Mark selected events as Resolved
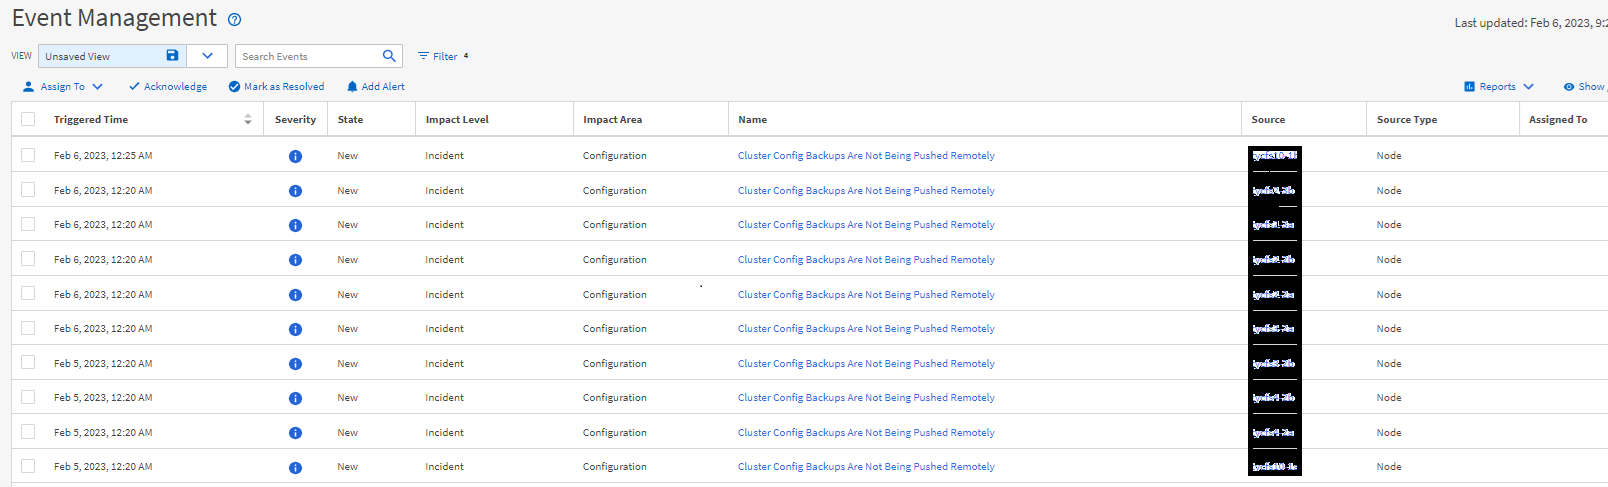 [276, 87]
